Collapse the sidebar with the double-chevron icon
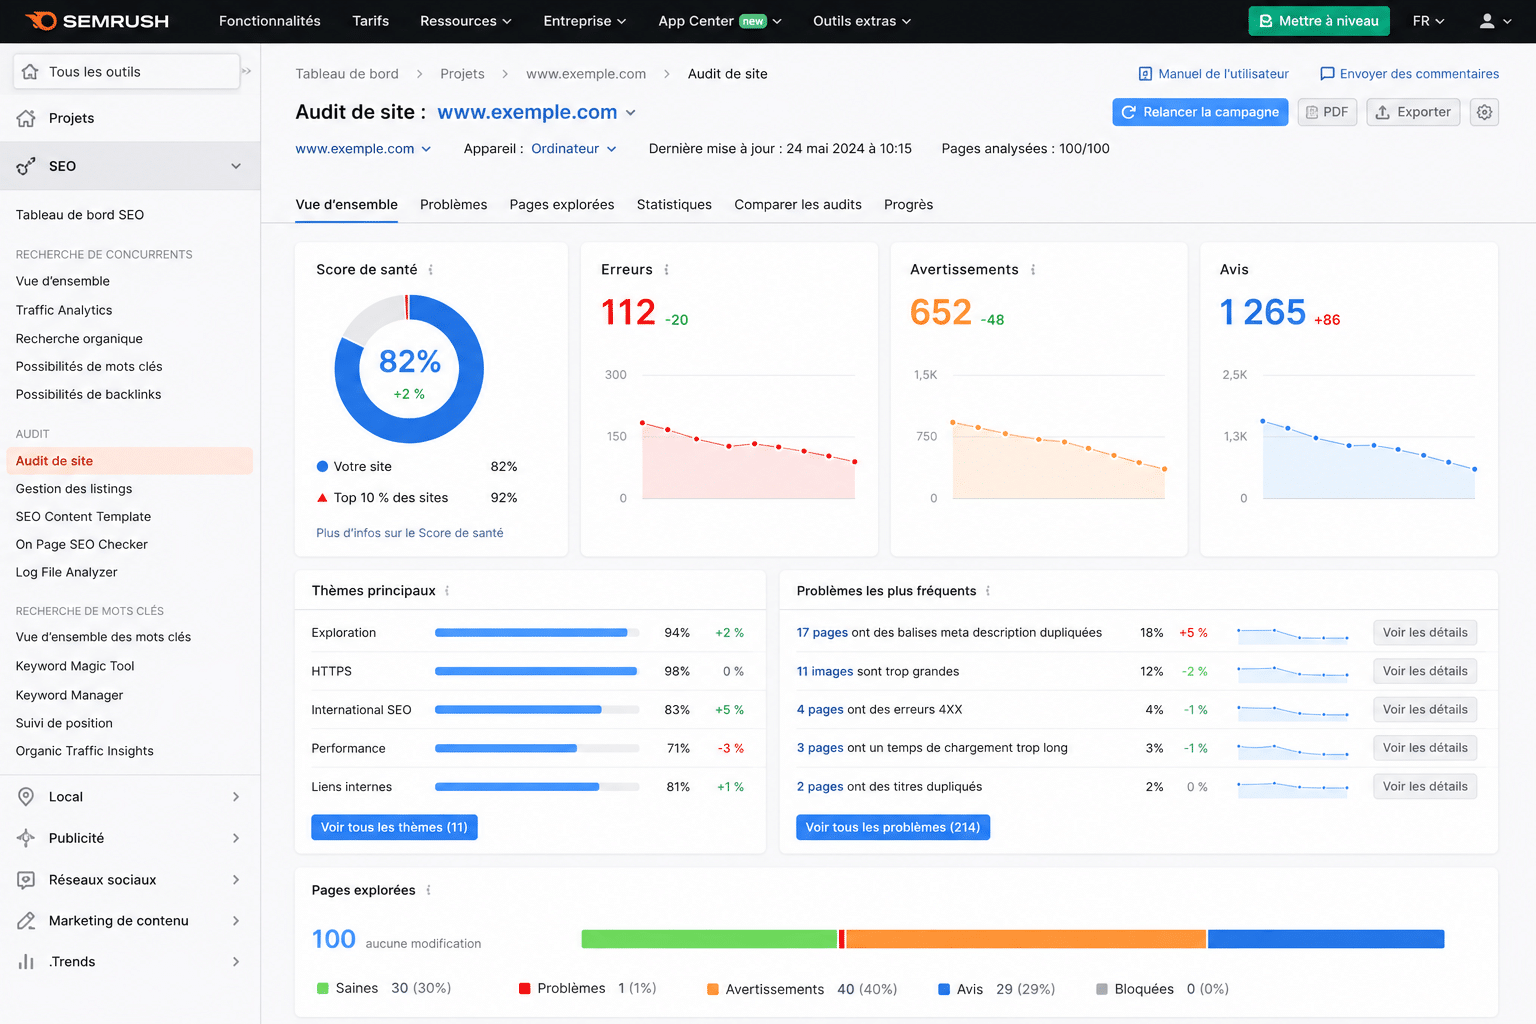The image size is (1536, 1024). coord(246,71)
